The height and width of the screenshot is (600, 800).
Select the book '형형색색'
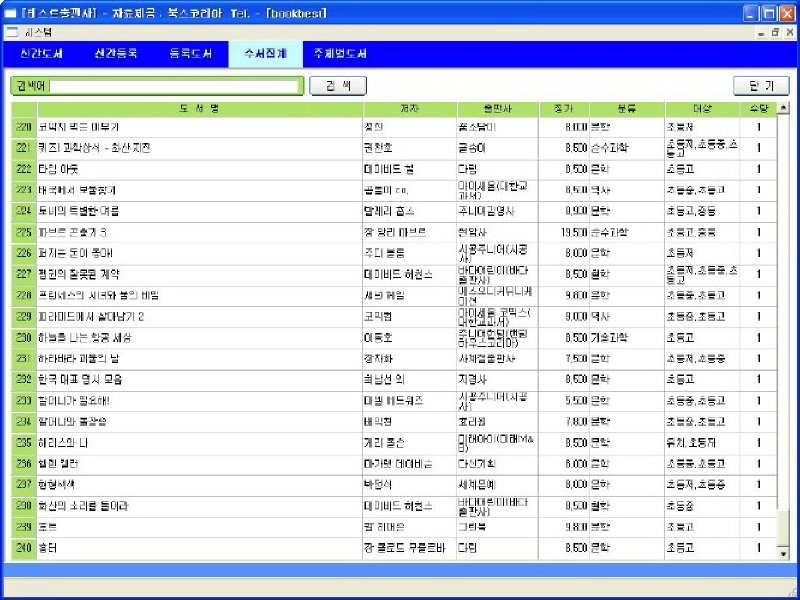tap(199, 485)
